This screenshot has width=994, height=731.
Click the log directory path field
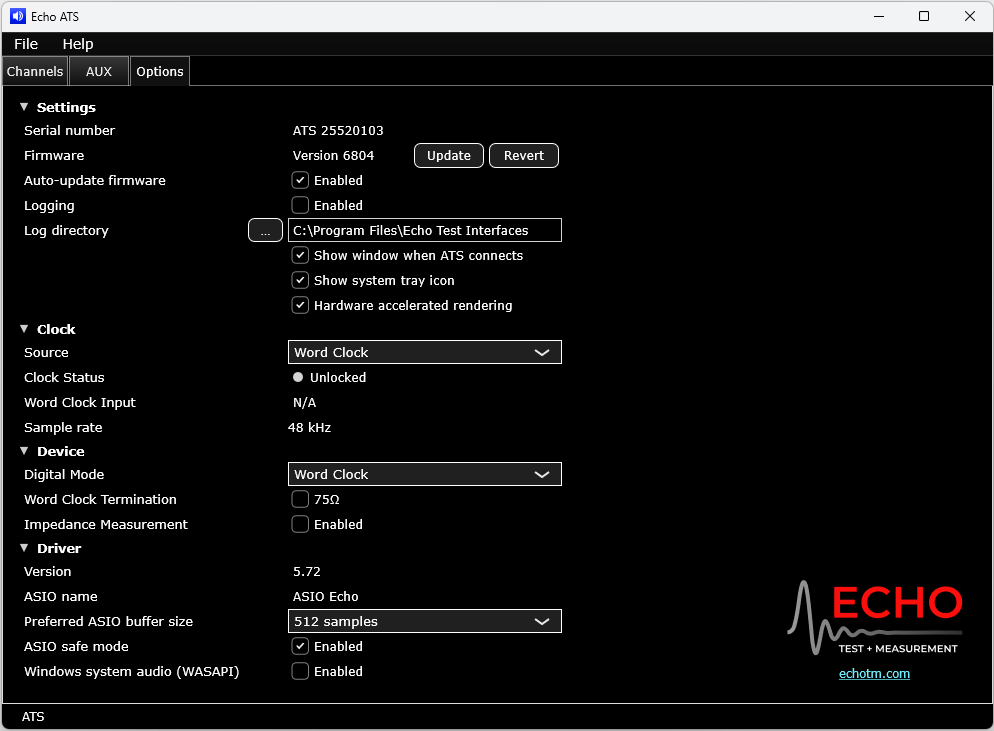tap(424, 230)
